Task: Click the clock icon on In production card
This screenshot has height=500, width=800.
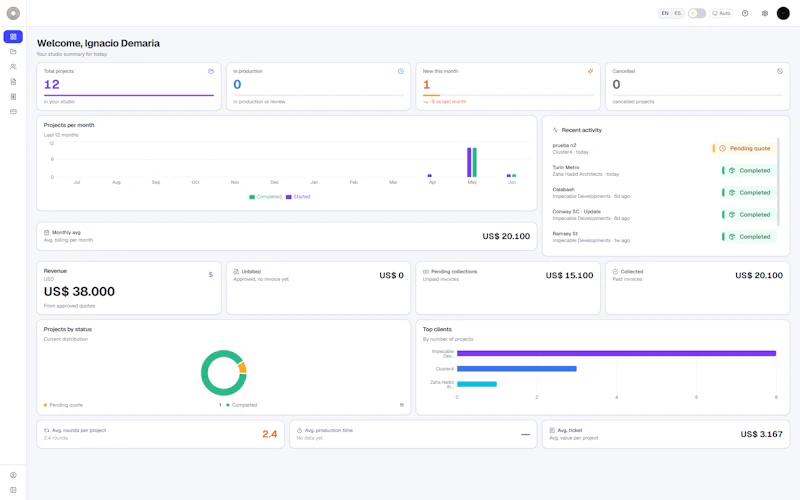Action: pos(401,71)
